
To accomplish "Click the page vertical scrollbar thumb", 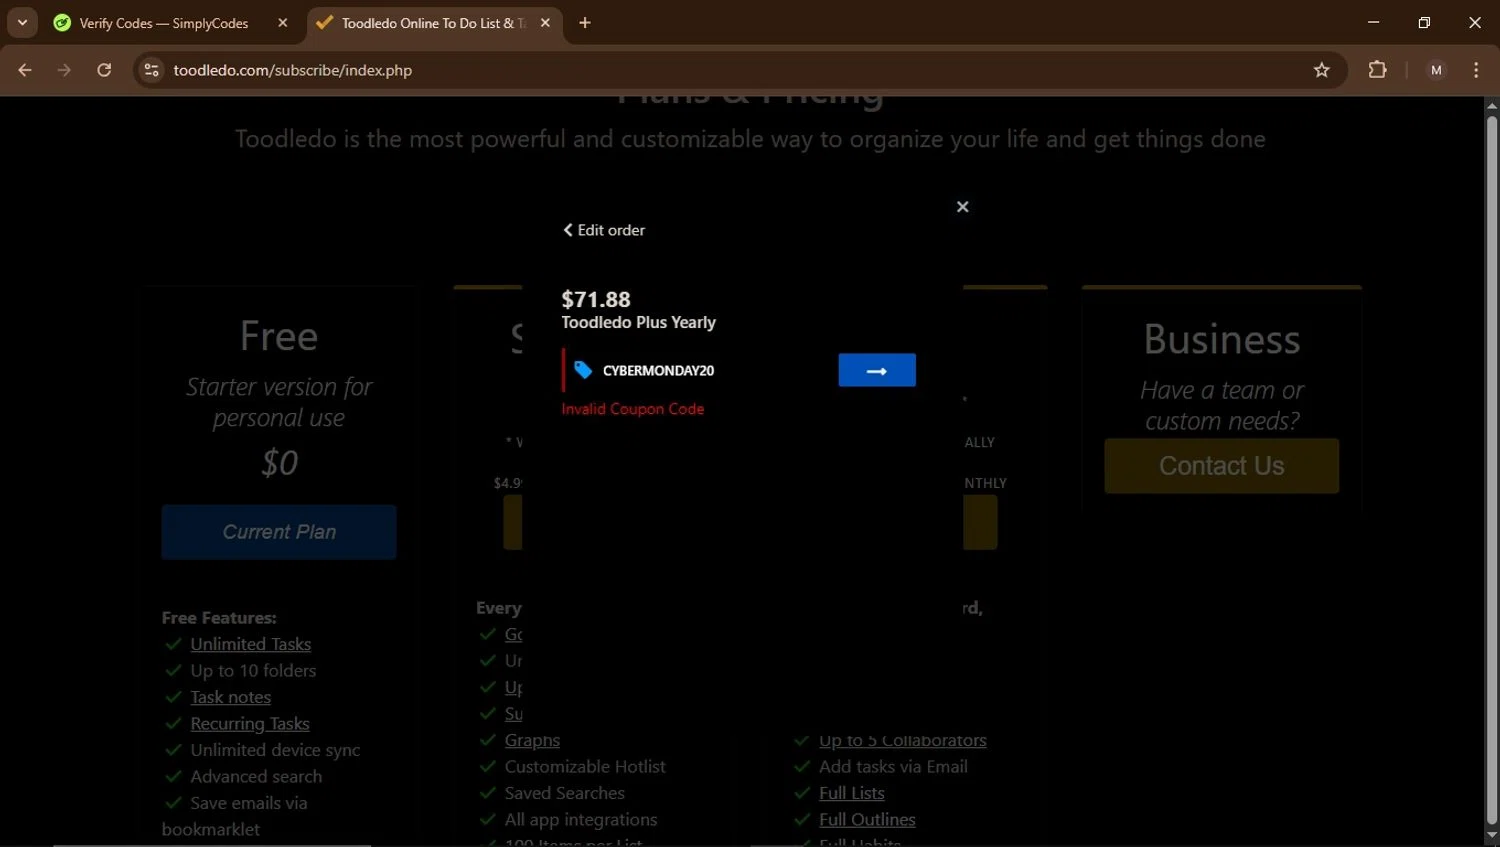I will [x=1491, y=470].
